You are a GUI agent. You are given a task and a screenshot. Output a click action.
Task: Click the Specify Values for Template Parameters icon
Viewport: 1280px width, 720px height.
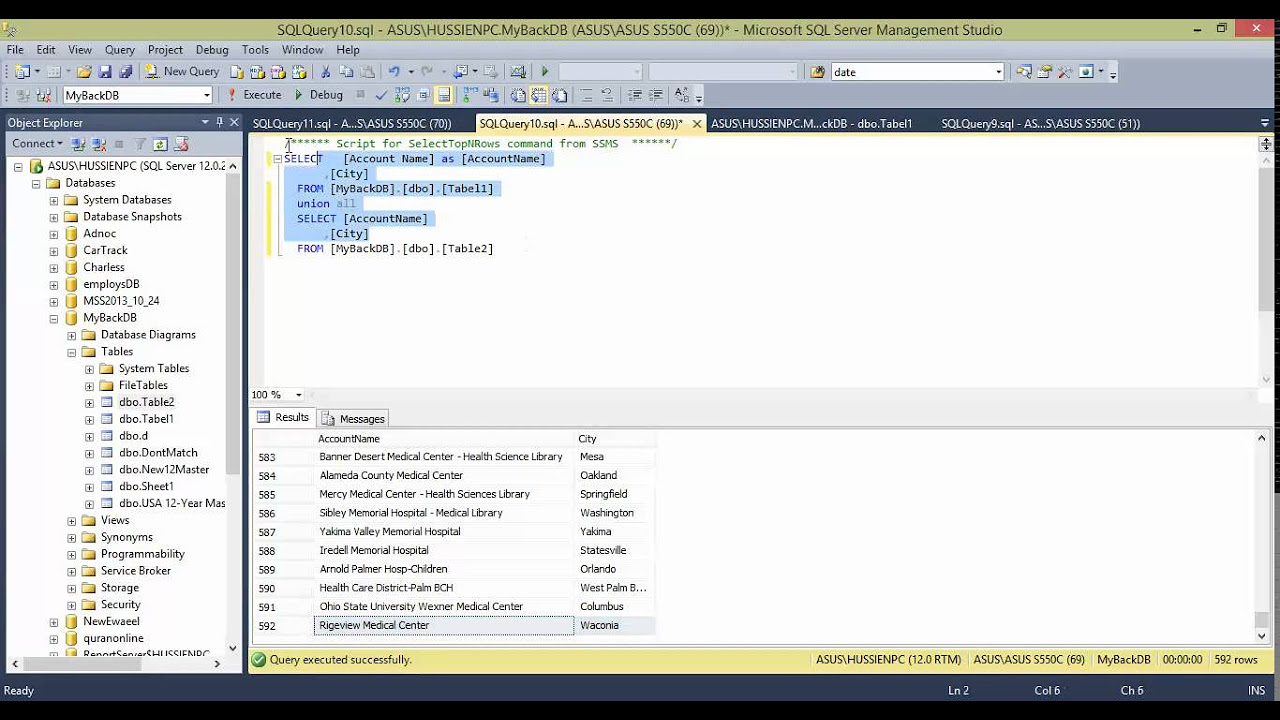pyautogui.click(x=682, y=95)
